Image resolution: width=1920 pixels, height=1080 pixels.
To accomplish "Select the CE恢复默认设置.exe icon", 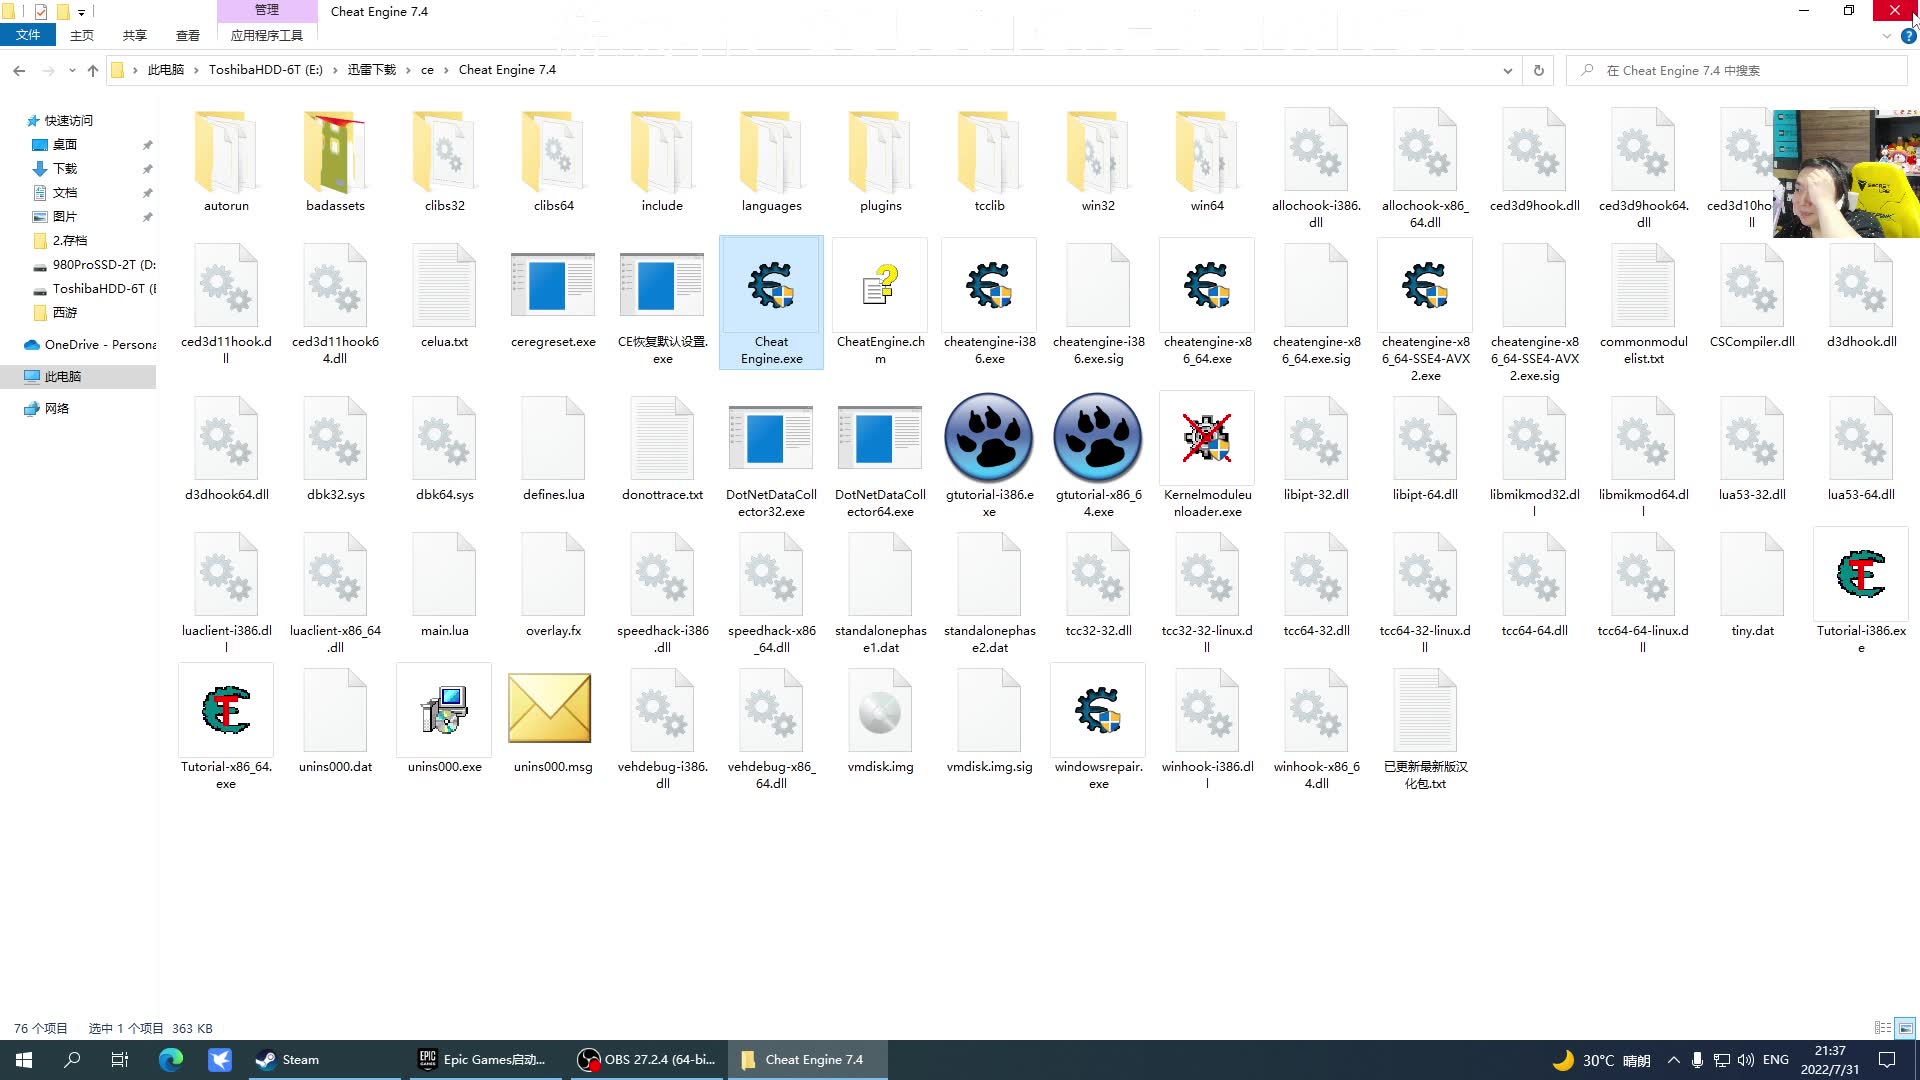I will coord(662,286).
